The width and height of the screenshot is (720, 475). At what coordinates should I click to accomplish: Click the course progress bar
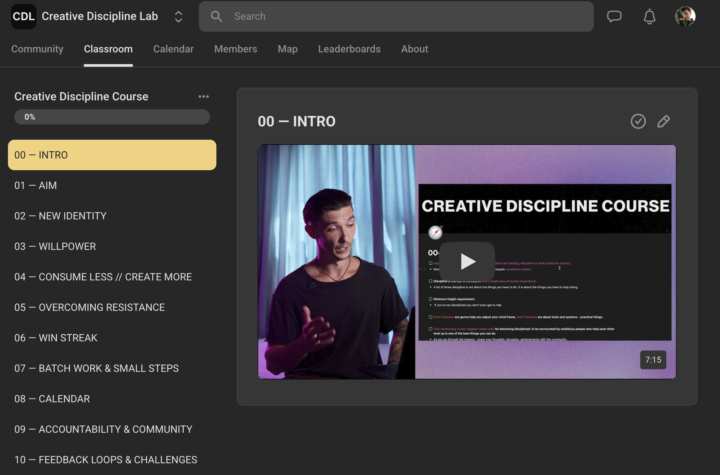pyautogui.click(x=112, y=117)
